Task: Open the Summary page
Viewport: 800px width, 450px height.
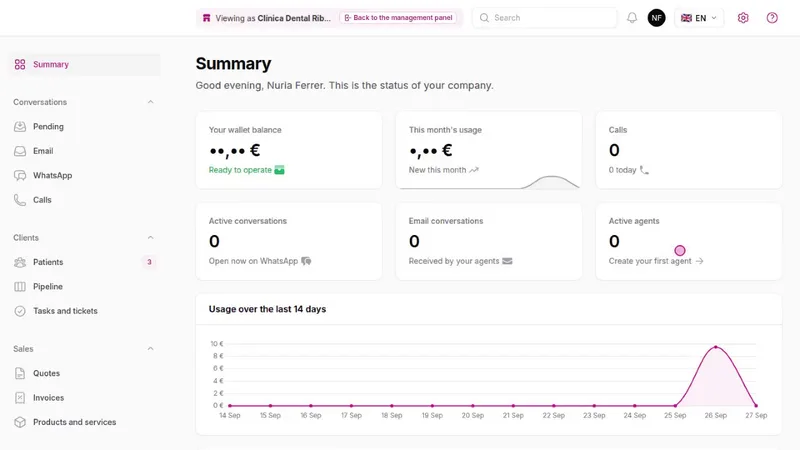Action: (84, 64)
